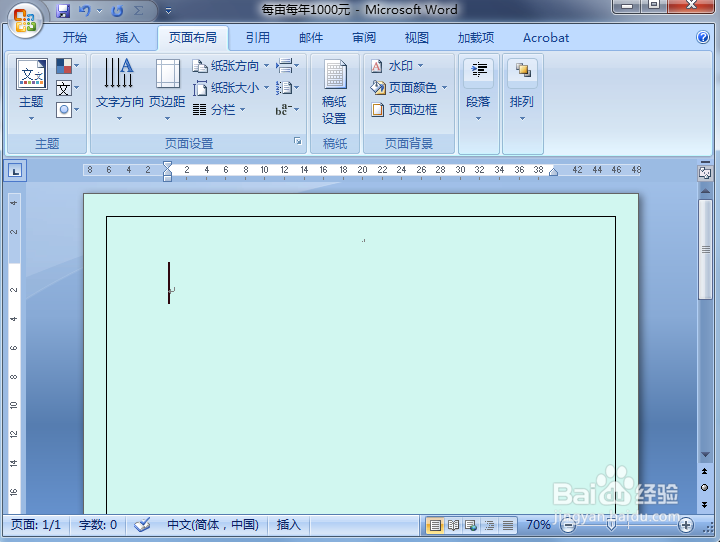Image resolution: width=720 pixels, height=542 pixels.
Task: Insert page break via Breaks icon
Action: pos(287,66)
